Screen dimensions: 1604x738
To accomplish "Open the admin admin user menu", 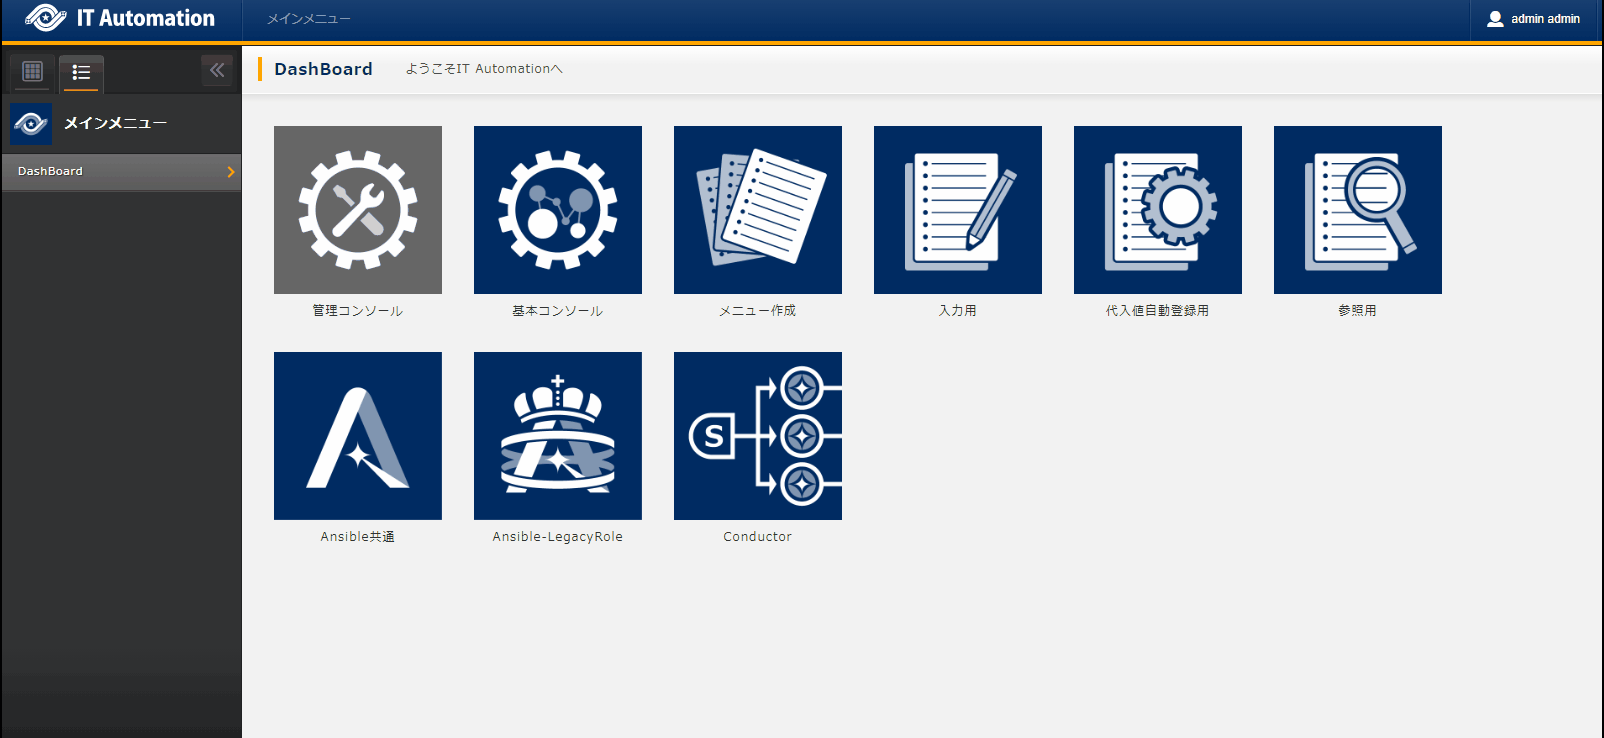I will [x=1534, y=19].
